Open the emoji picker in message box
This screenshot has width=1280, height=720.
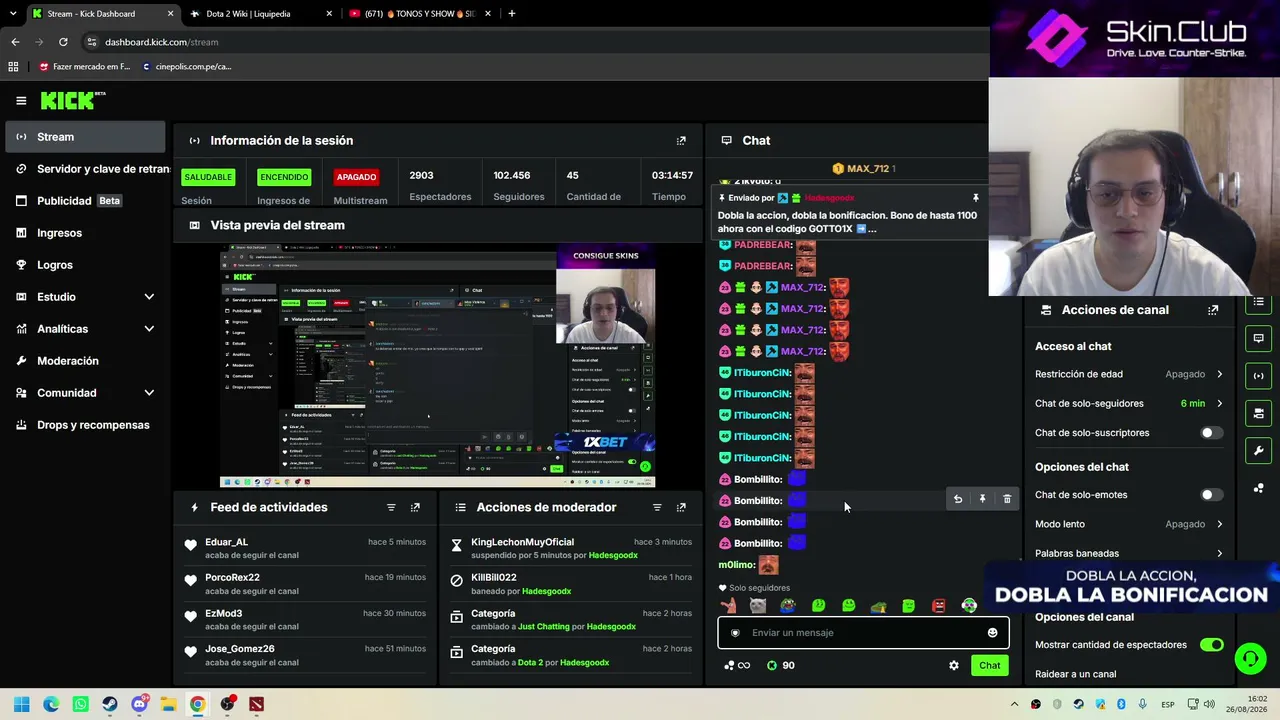point(992,633)
